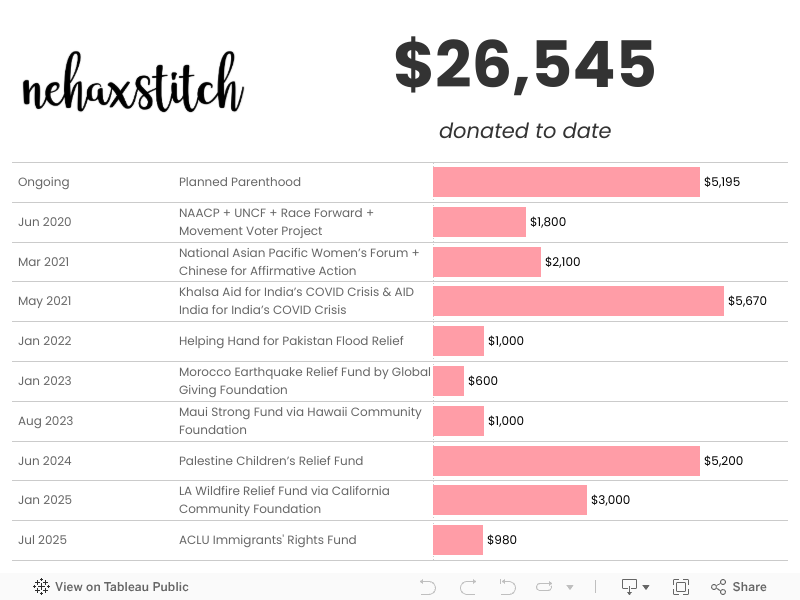Image resolution: width=800 pixels, height=600 pixels.
Task: Select the Revert icon to reset the view
Action: (x=507, y=587)
